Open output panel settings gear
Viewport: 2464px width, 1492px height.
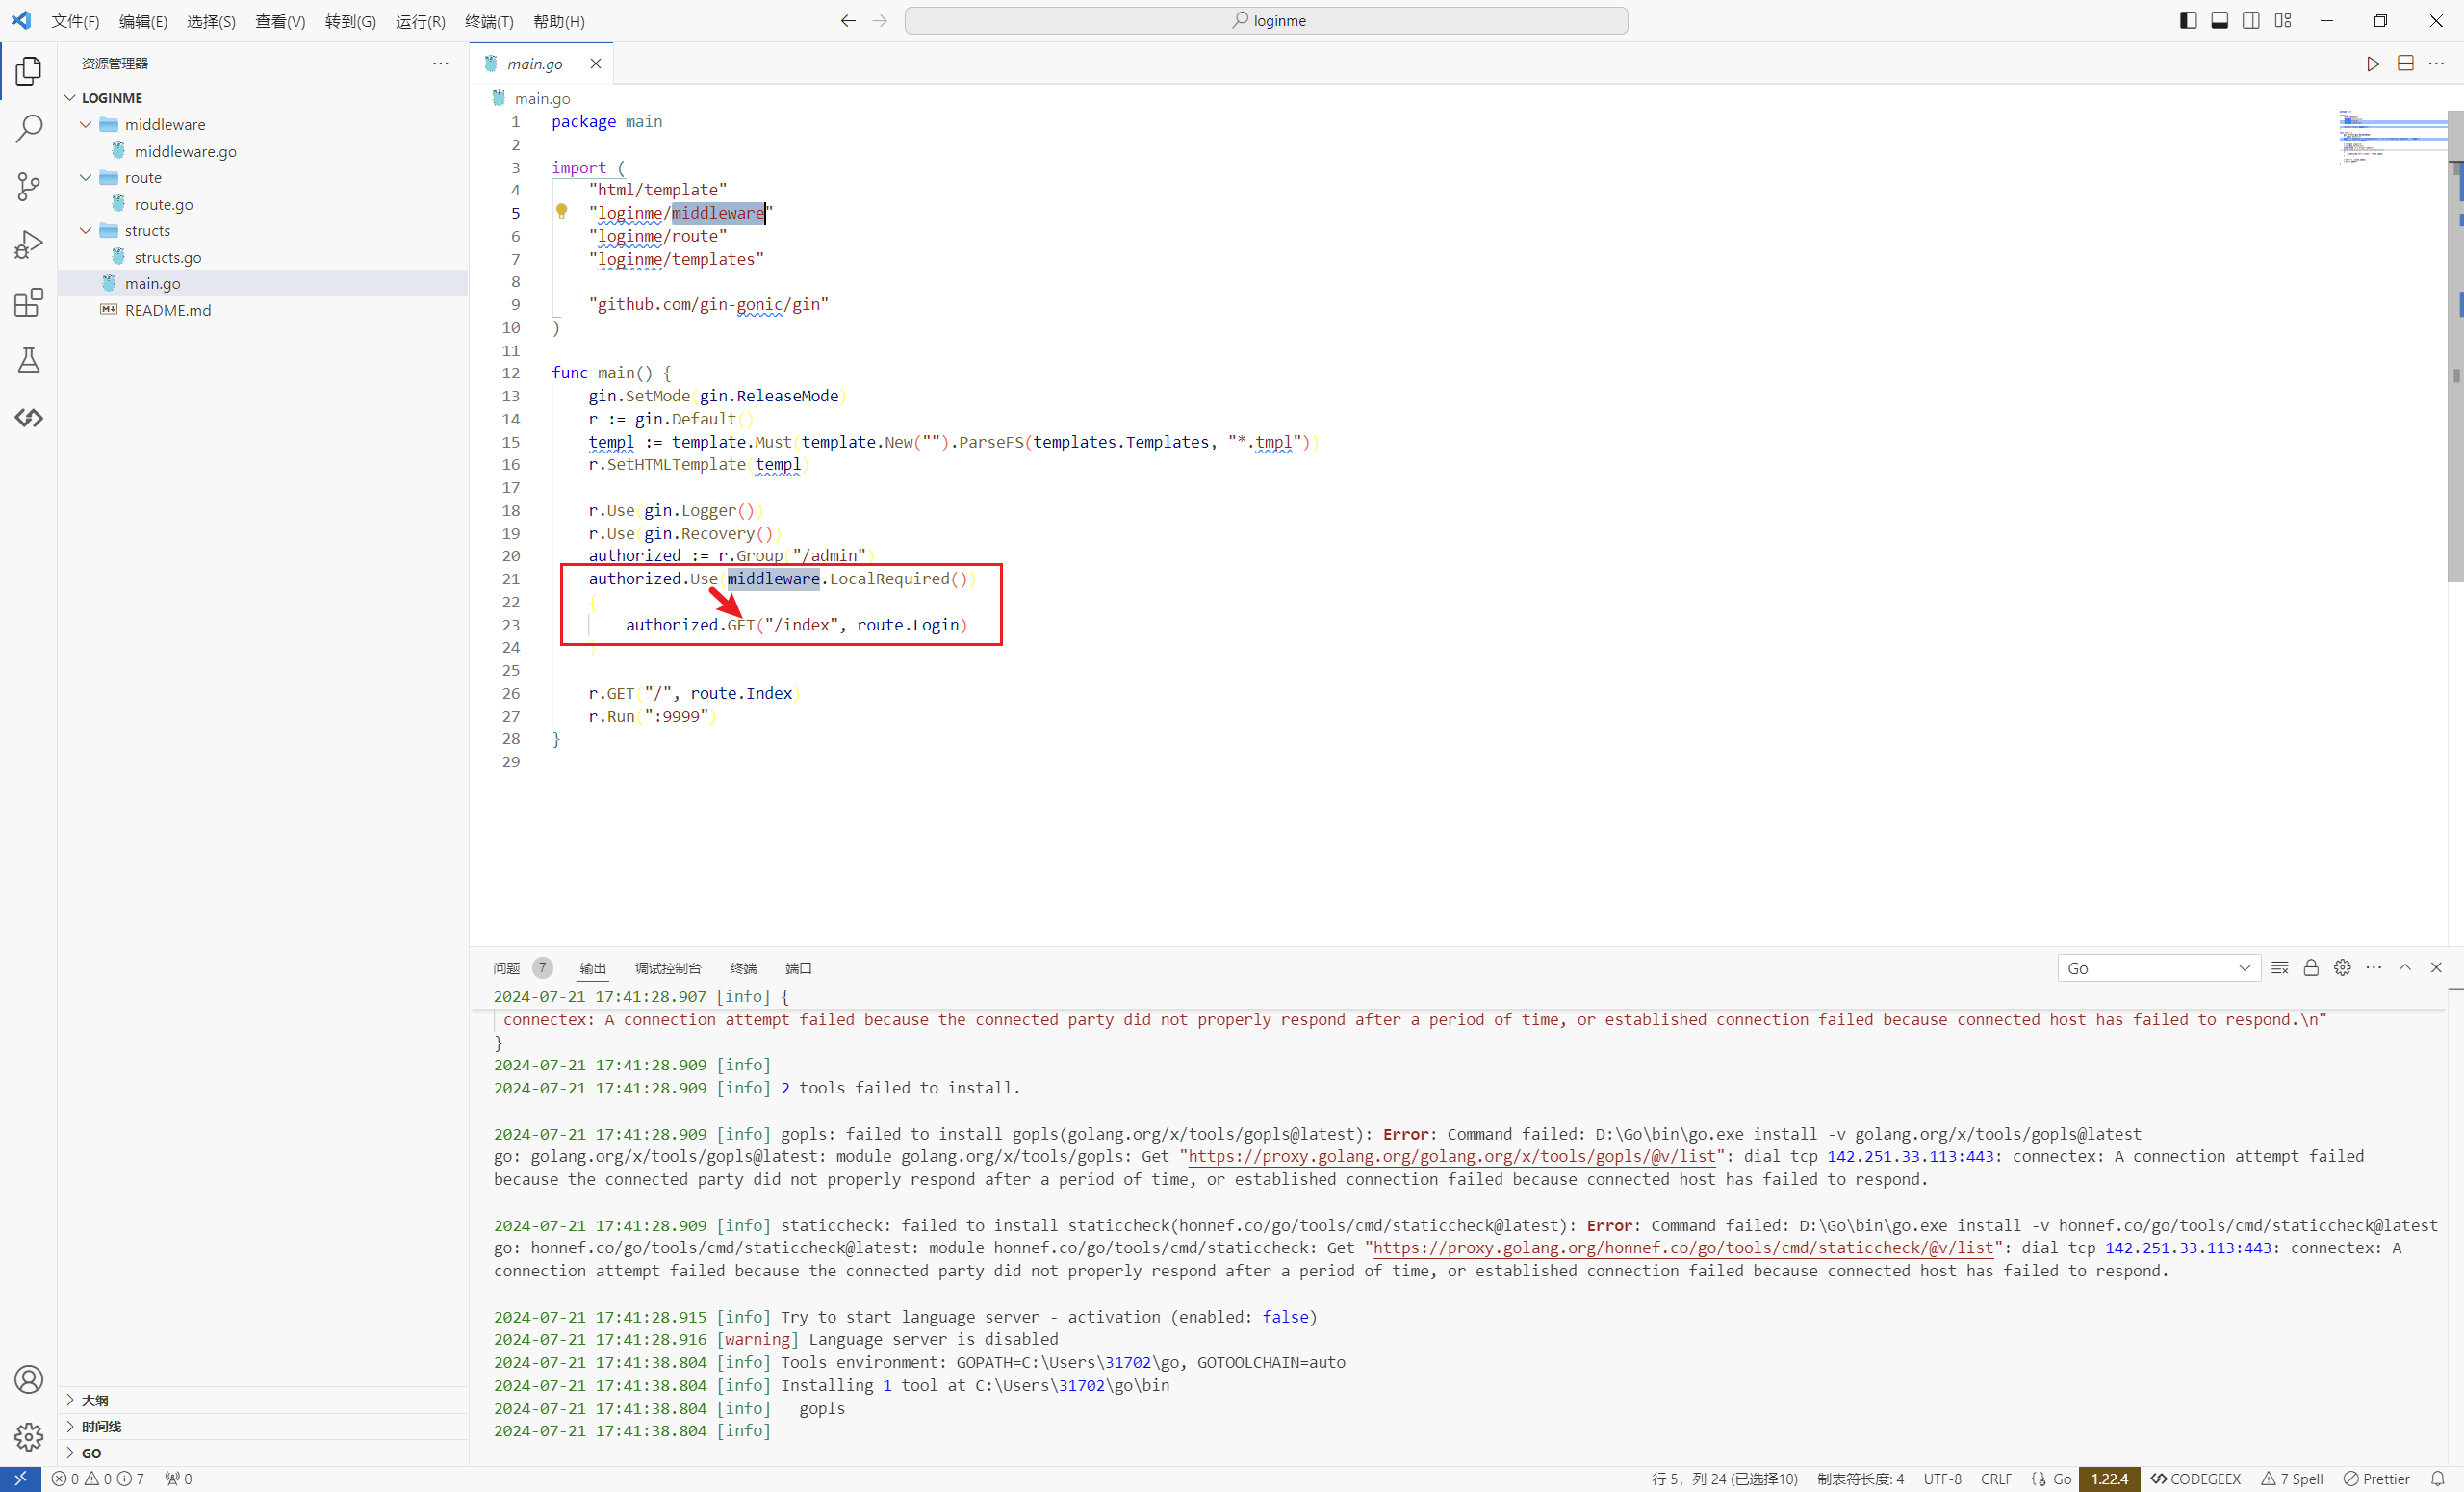click(2342, 967)
